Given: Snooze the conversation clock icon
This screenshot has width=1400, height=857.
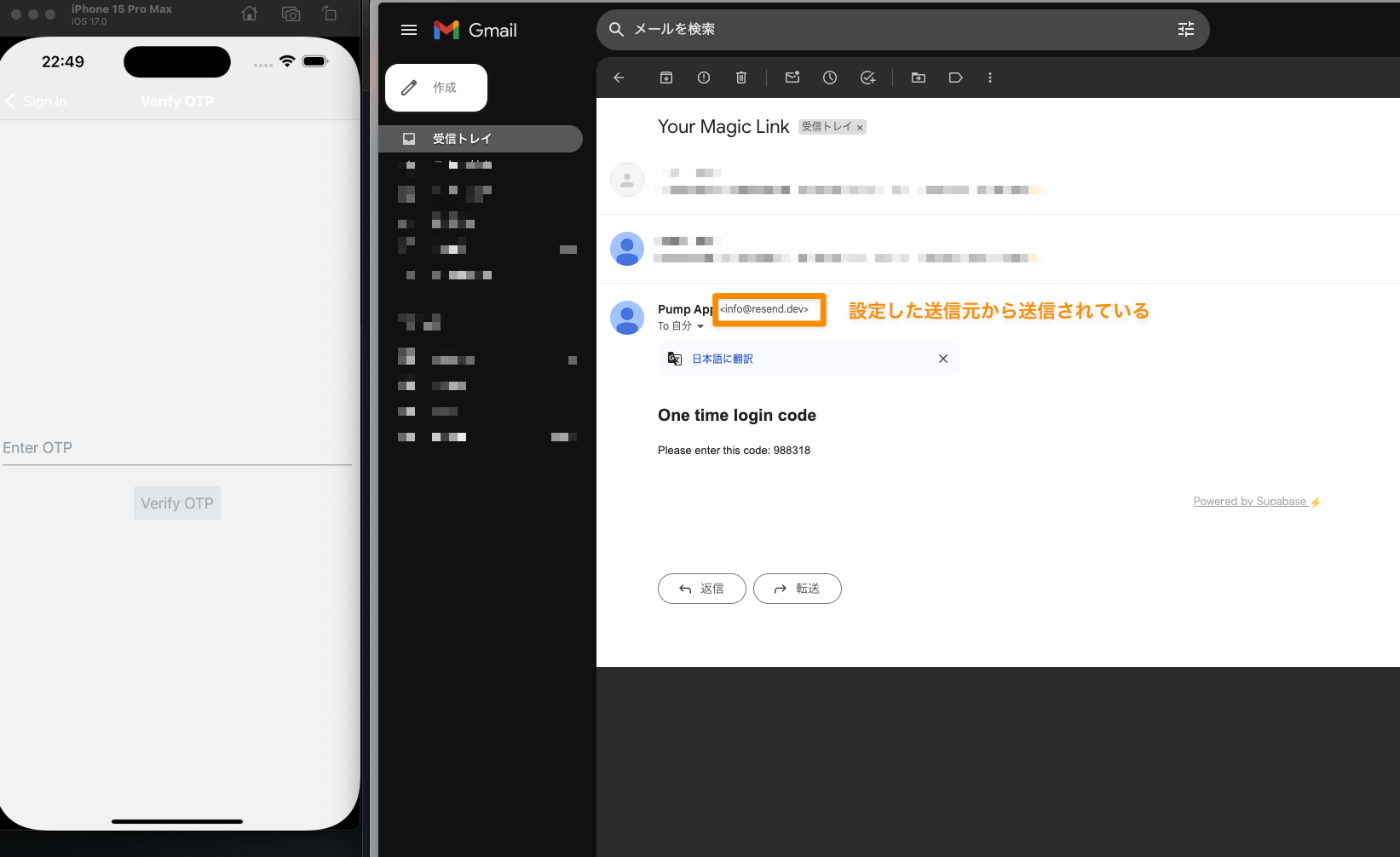Looking at the screenshot, I should 830,77.
